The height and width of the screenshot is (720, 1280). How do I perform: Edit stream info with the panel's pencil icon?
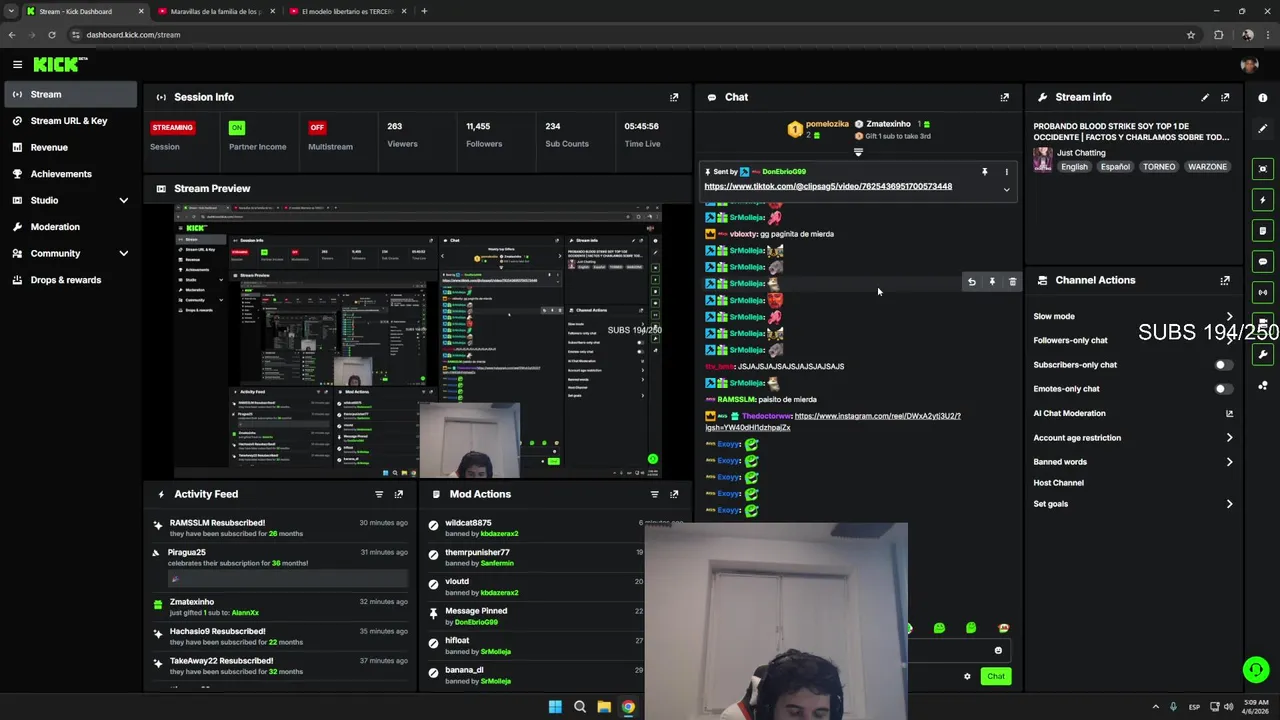pyautogui.click(x=1205, y=97)
